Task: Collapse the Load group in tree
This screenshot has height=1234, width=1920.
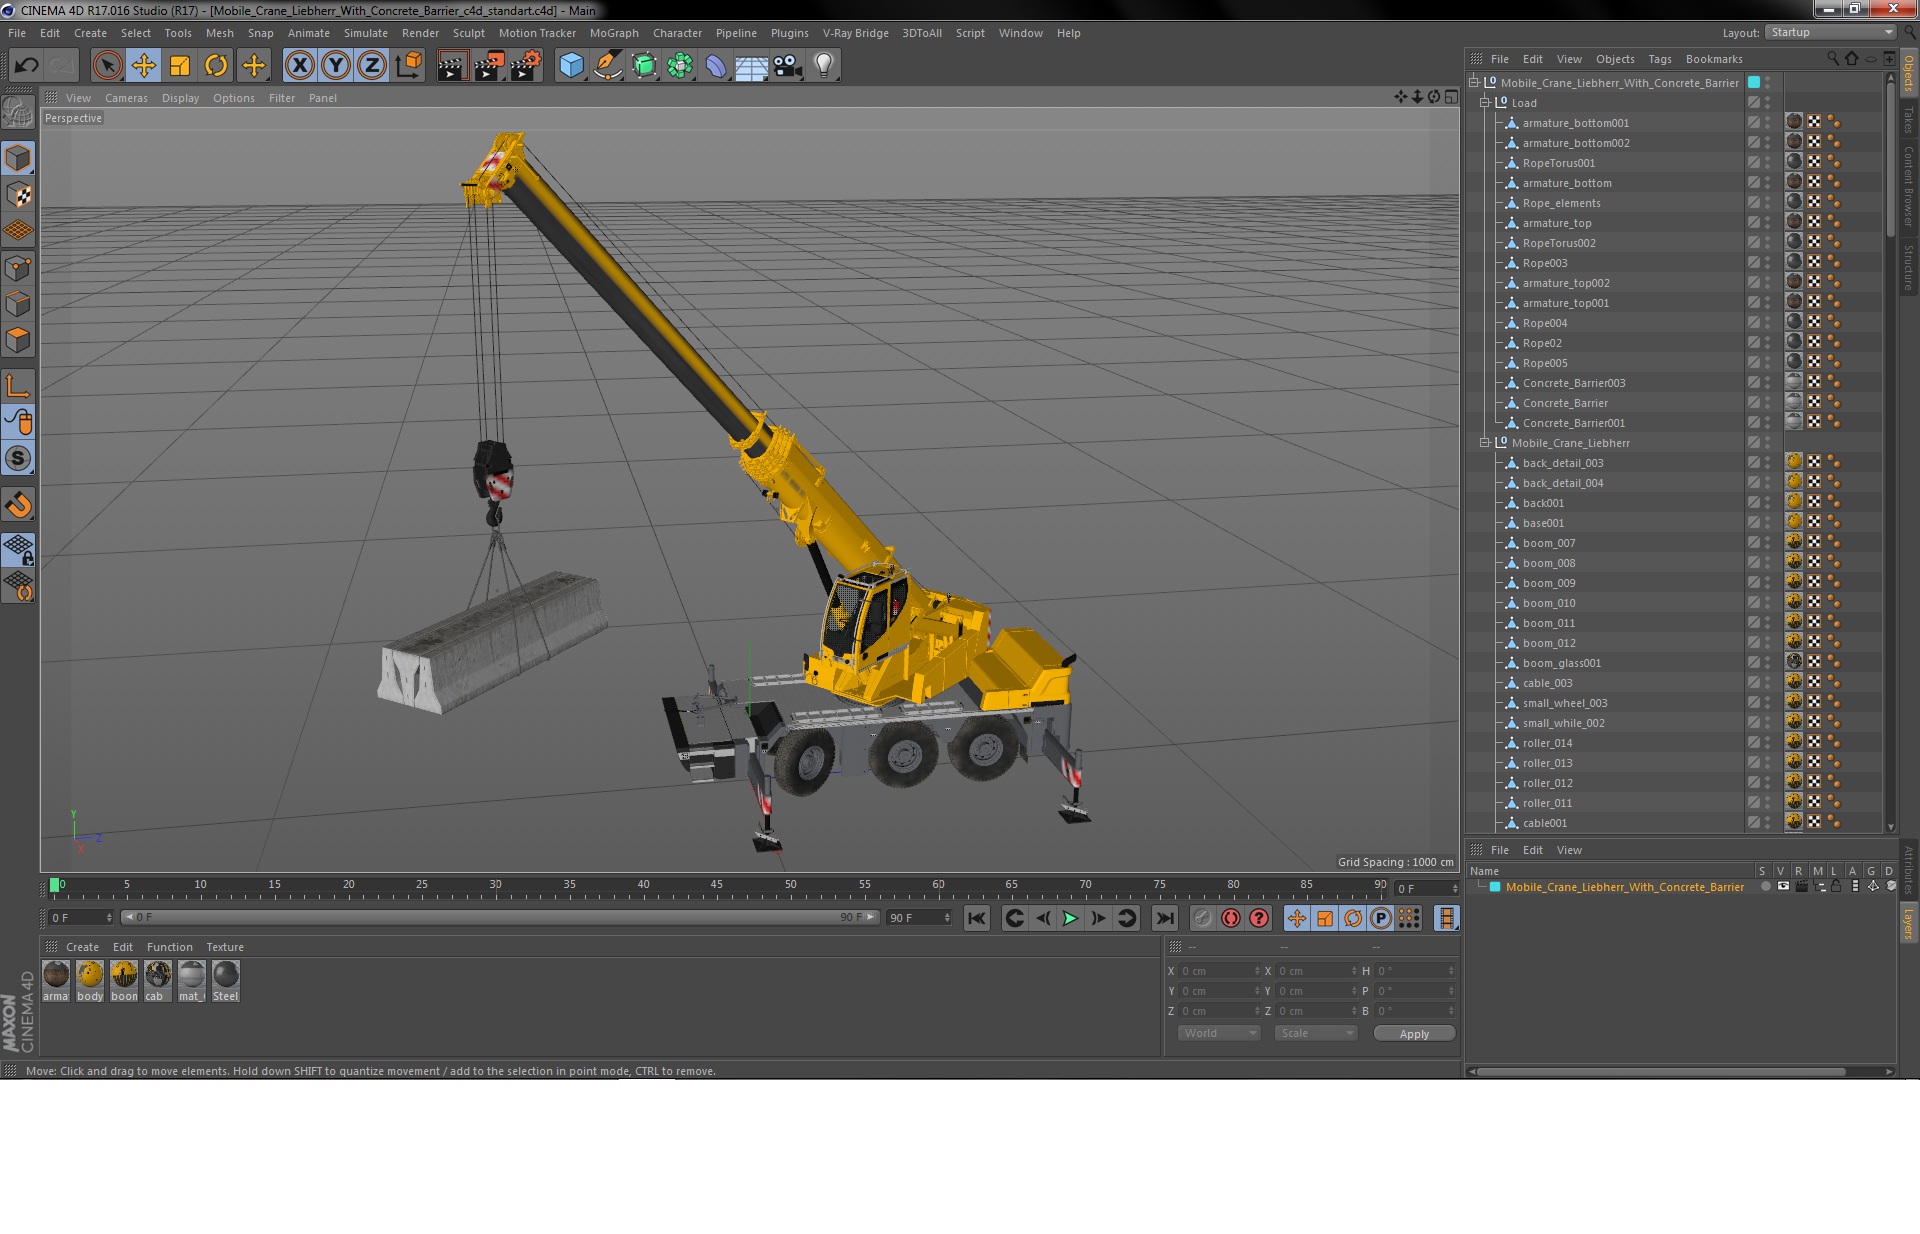Action: 1485,103
